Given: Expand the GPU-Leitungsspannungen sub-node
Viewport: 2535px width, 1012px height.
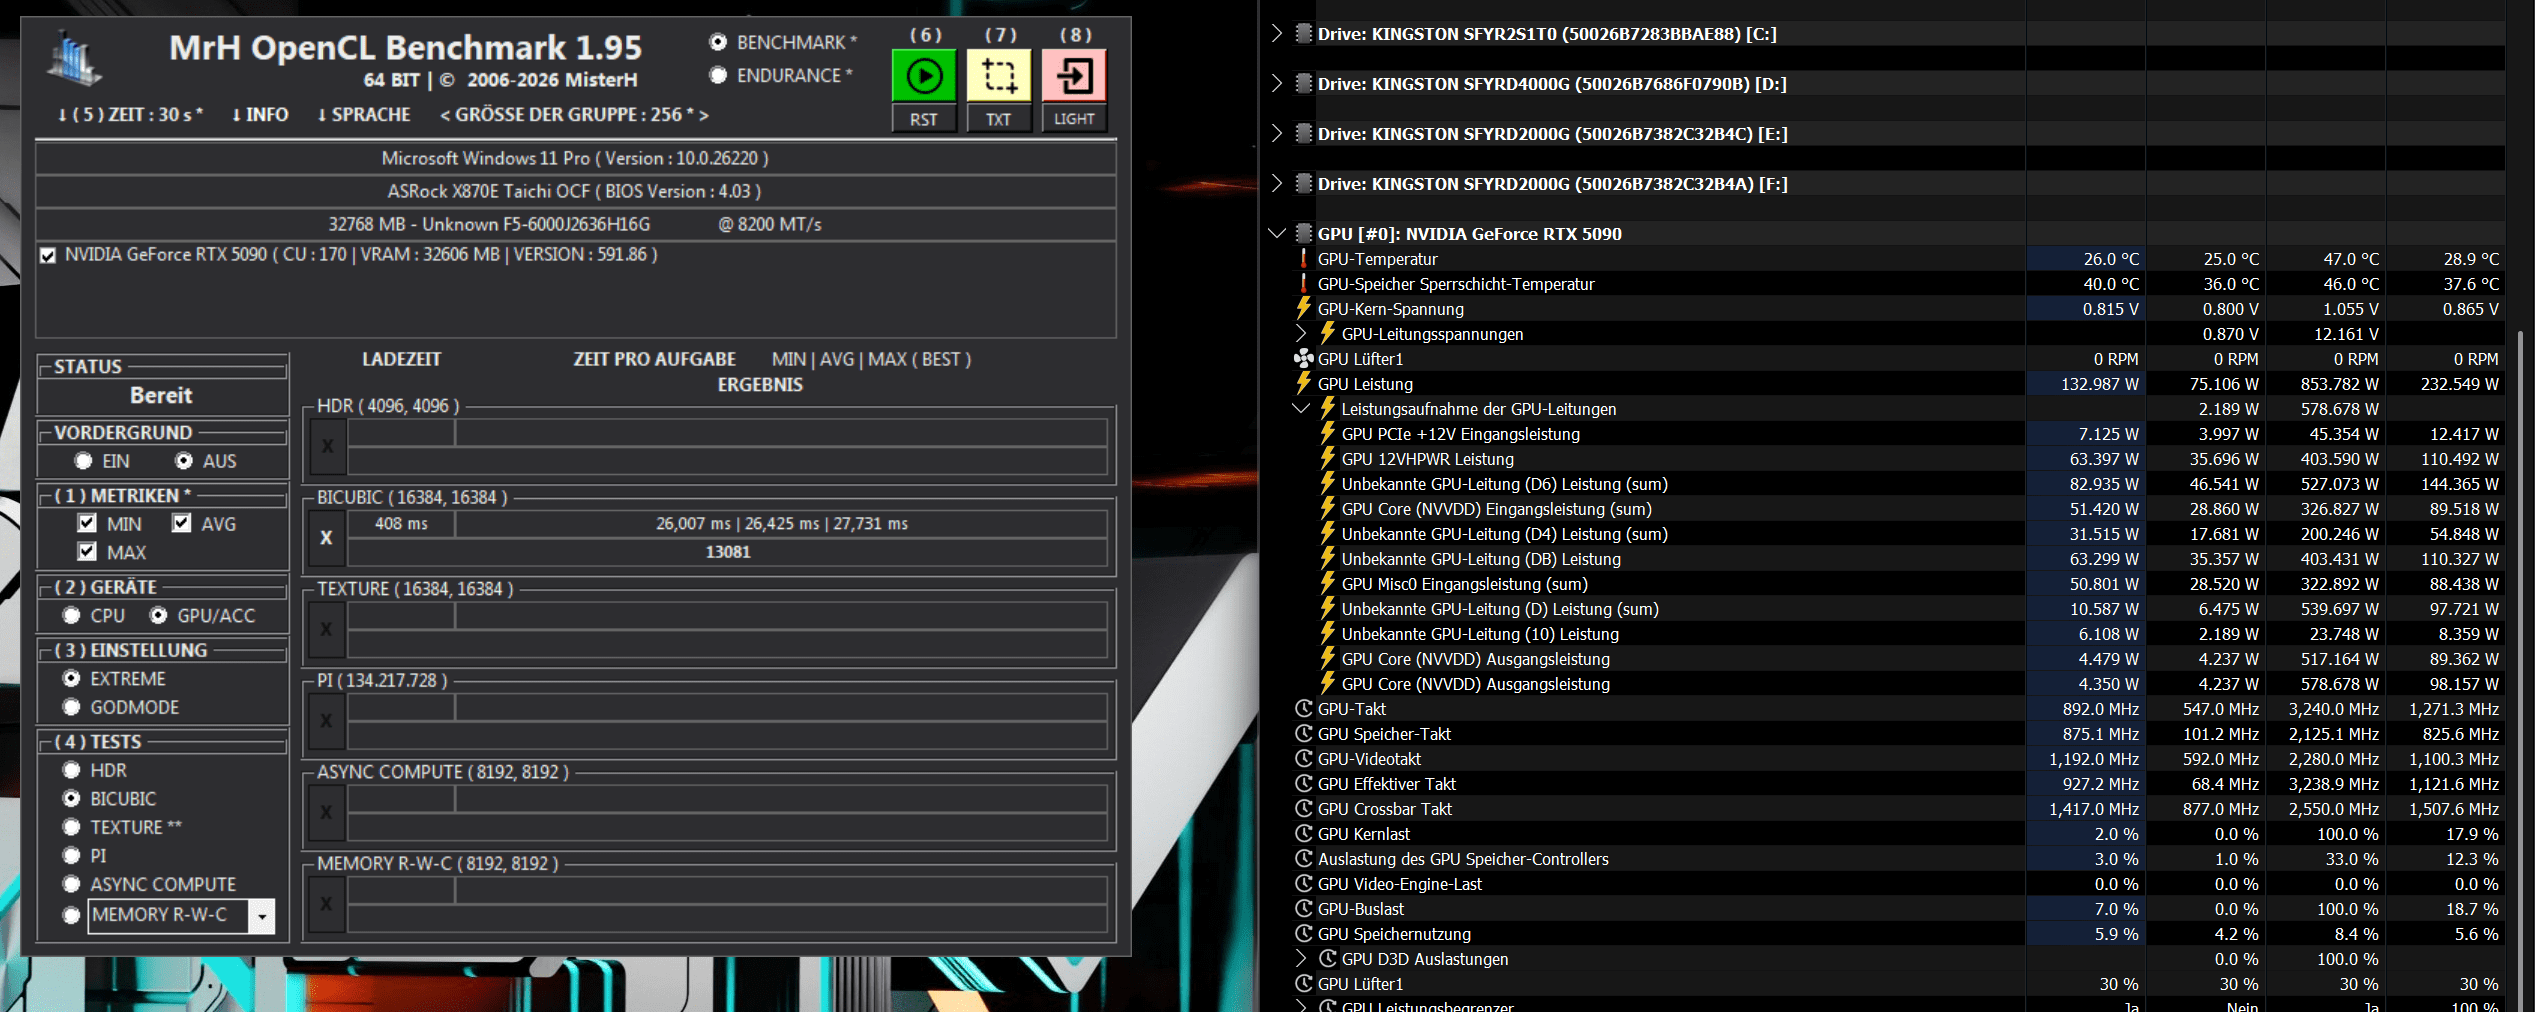Looking at the screenshot, I should [1301, 334].
